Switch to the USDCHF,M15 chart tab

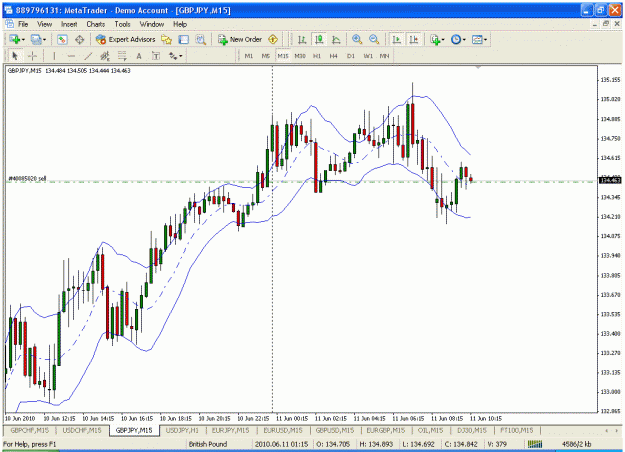tap(82, 430)
